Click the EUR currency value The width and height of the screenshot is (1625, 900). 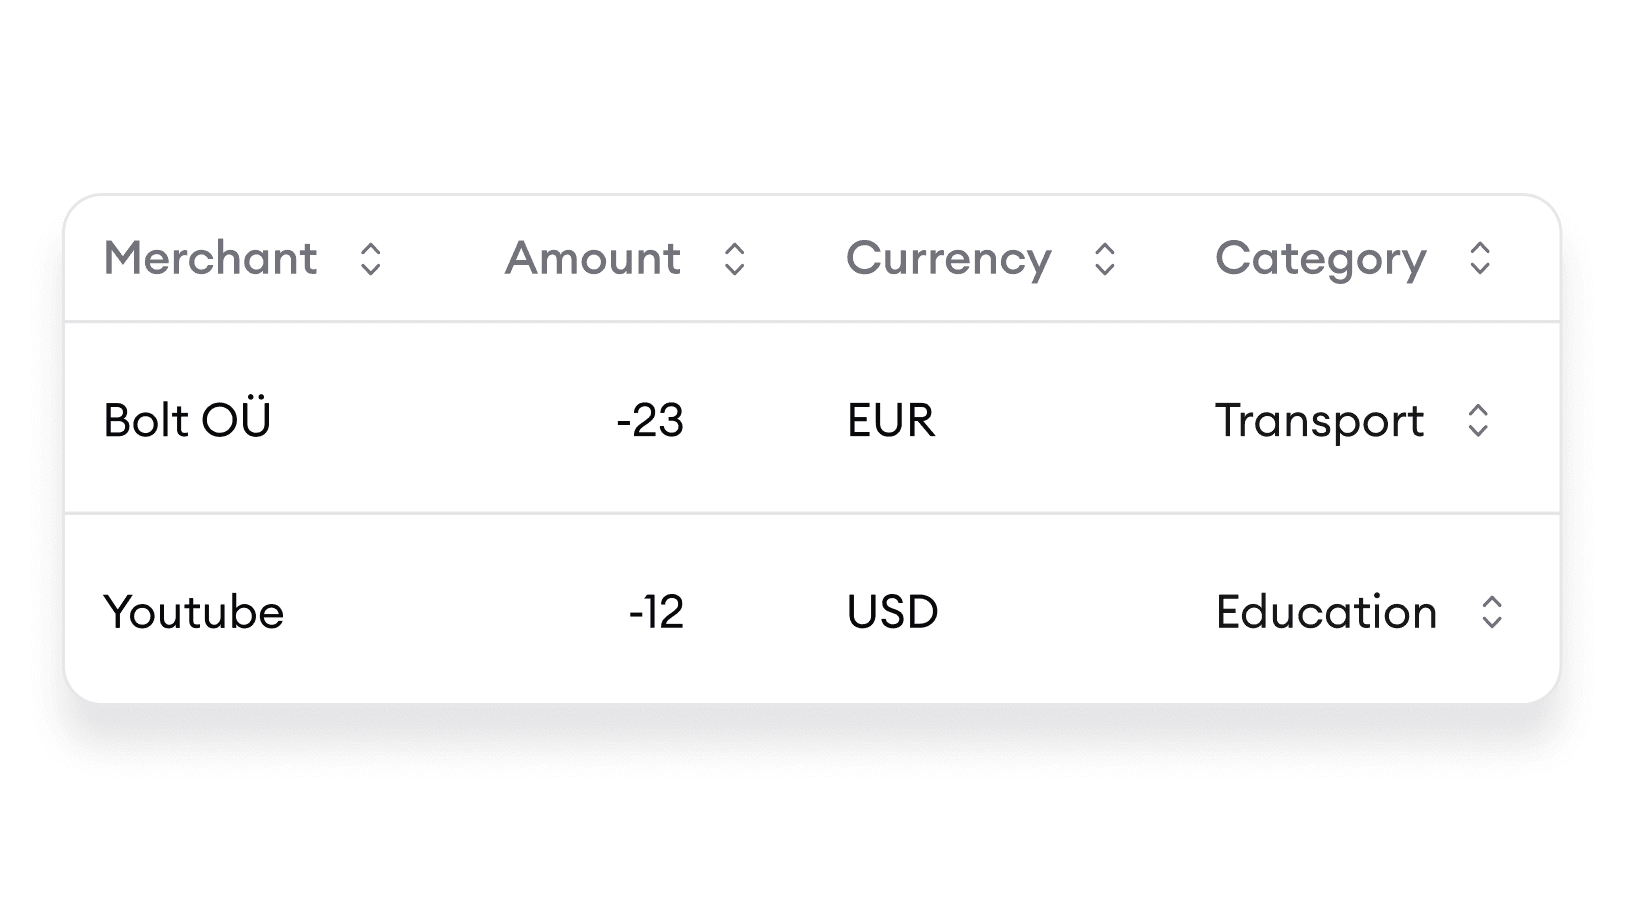(x=890, y=421)
